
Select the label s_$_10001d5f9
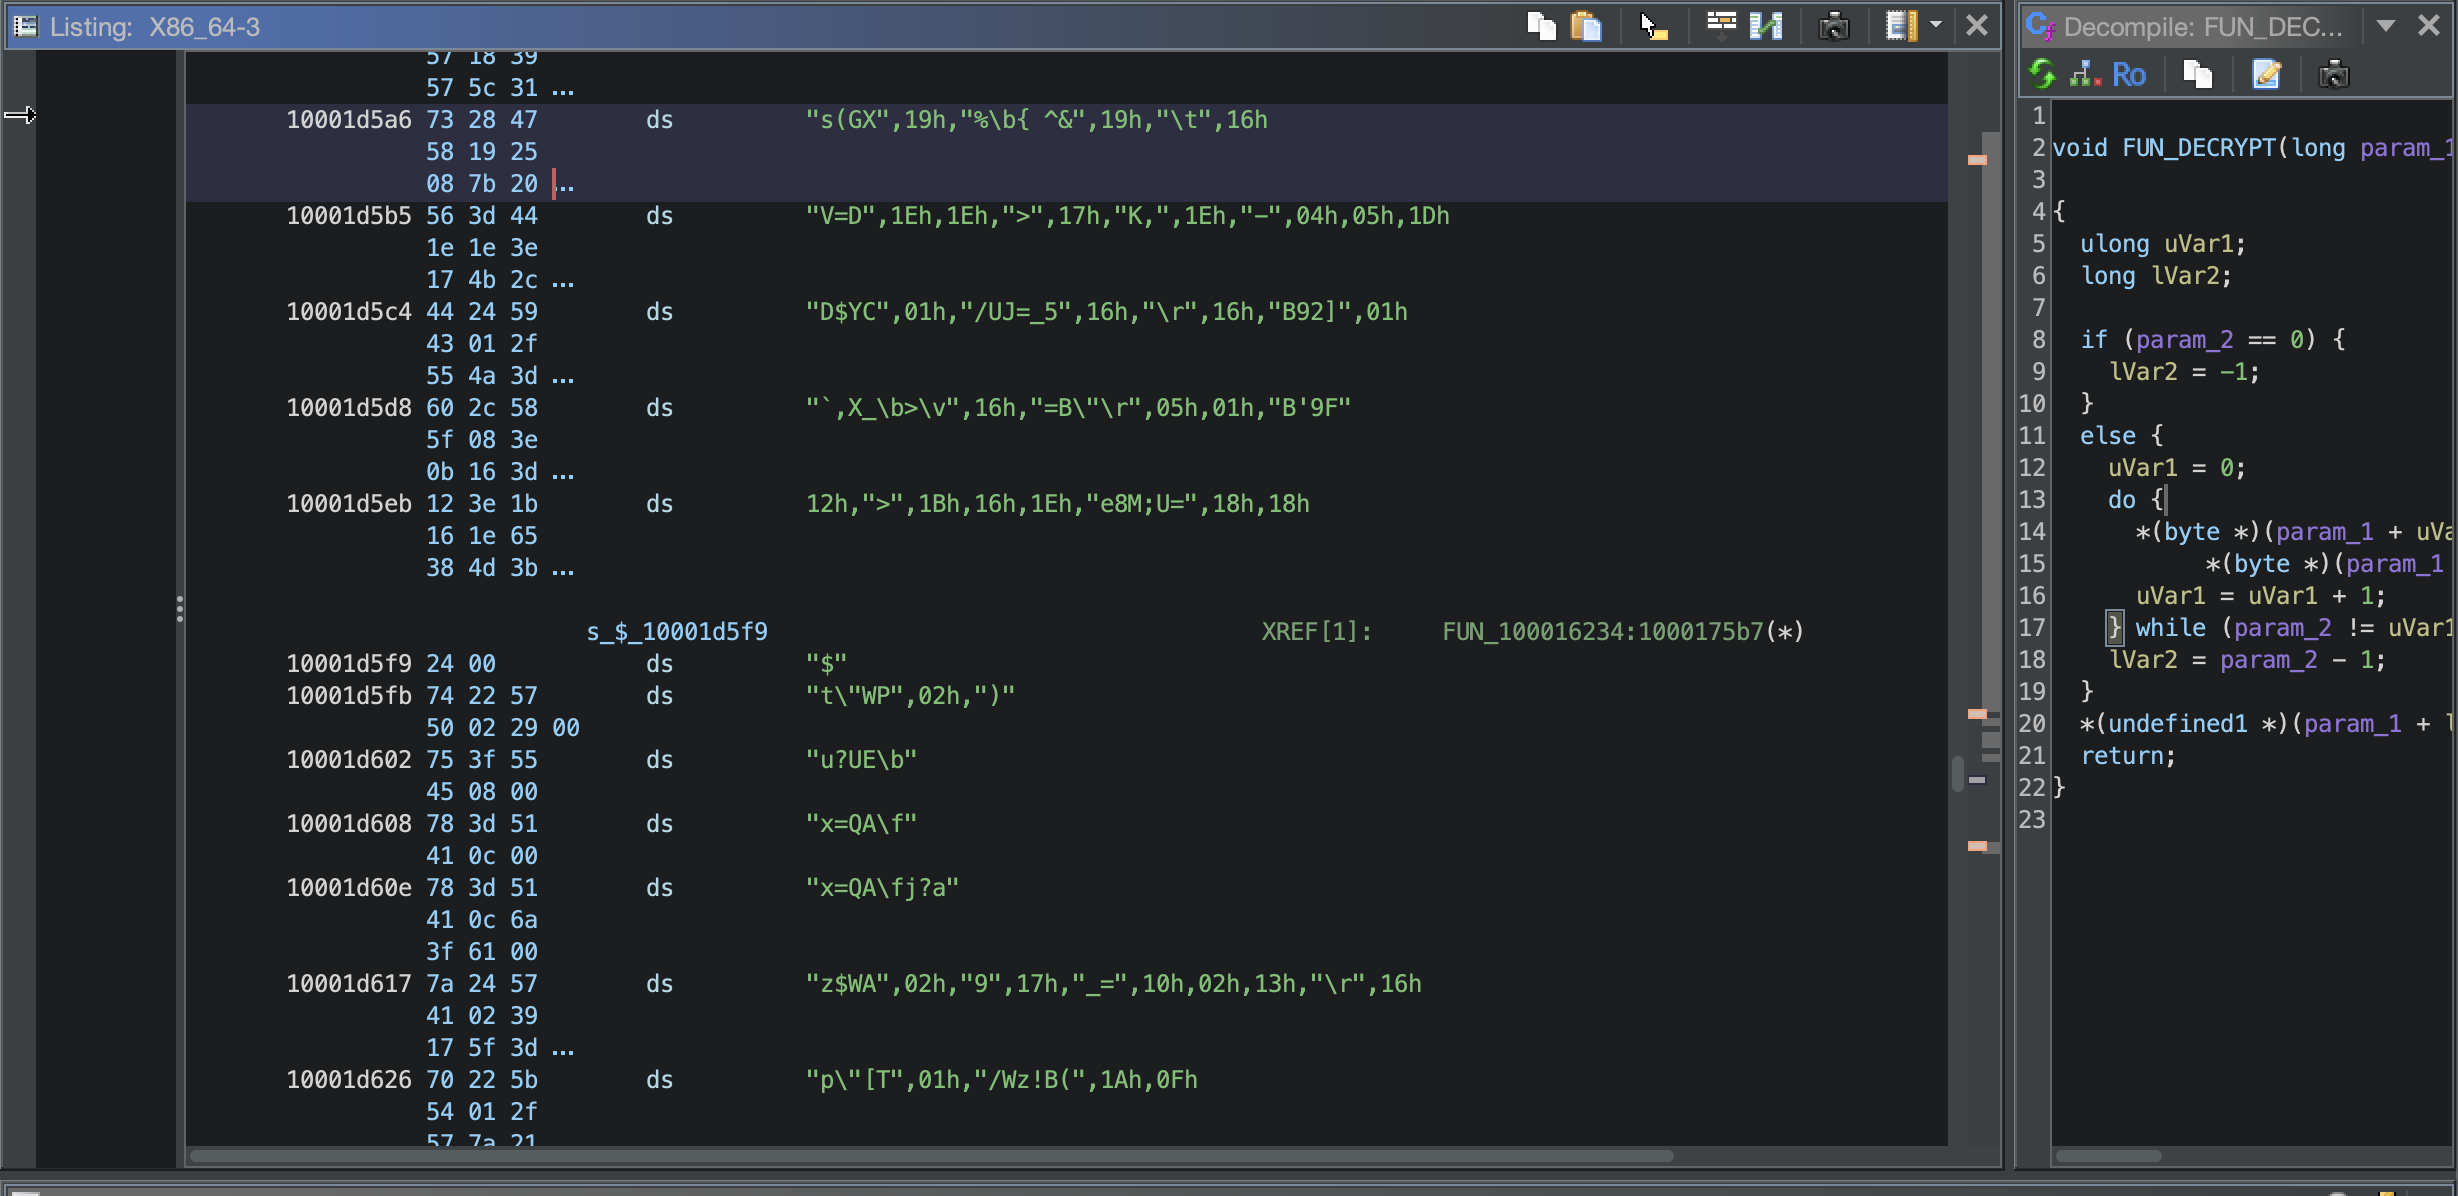[x=677, y=632]
